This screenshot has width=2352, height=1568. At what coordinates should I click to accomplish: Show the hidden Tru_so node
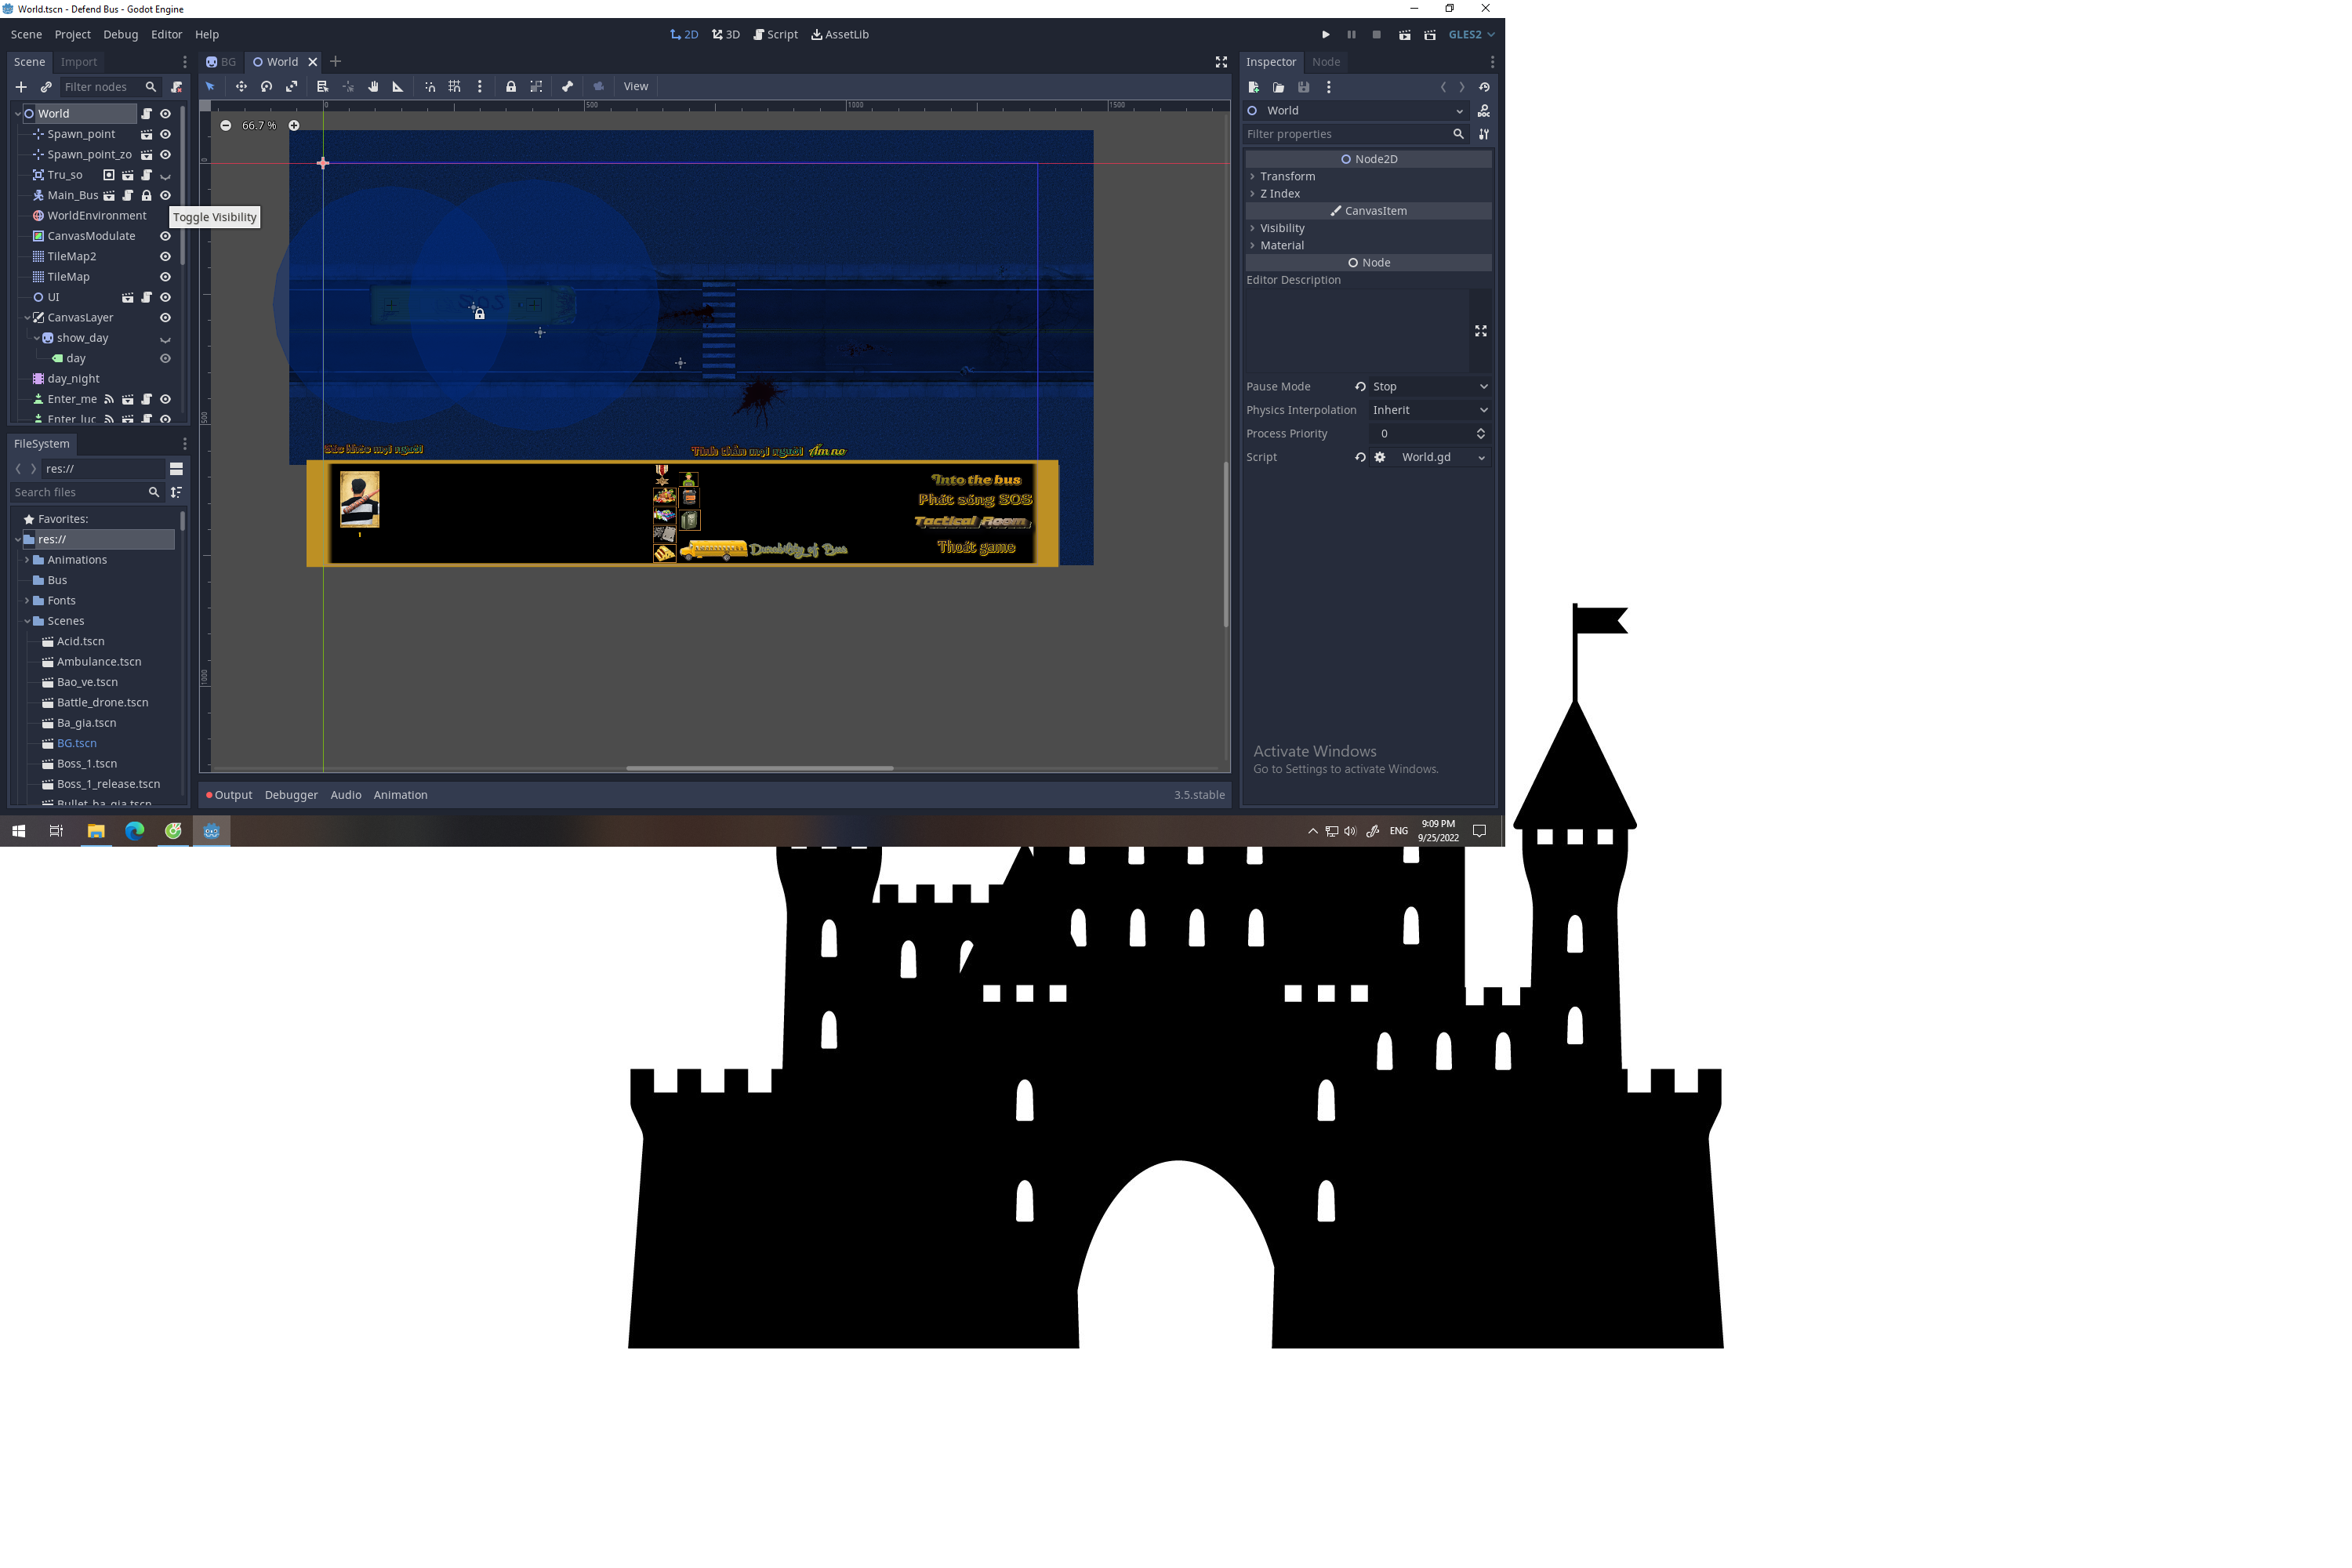click(165, 175)
